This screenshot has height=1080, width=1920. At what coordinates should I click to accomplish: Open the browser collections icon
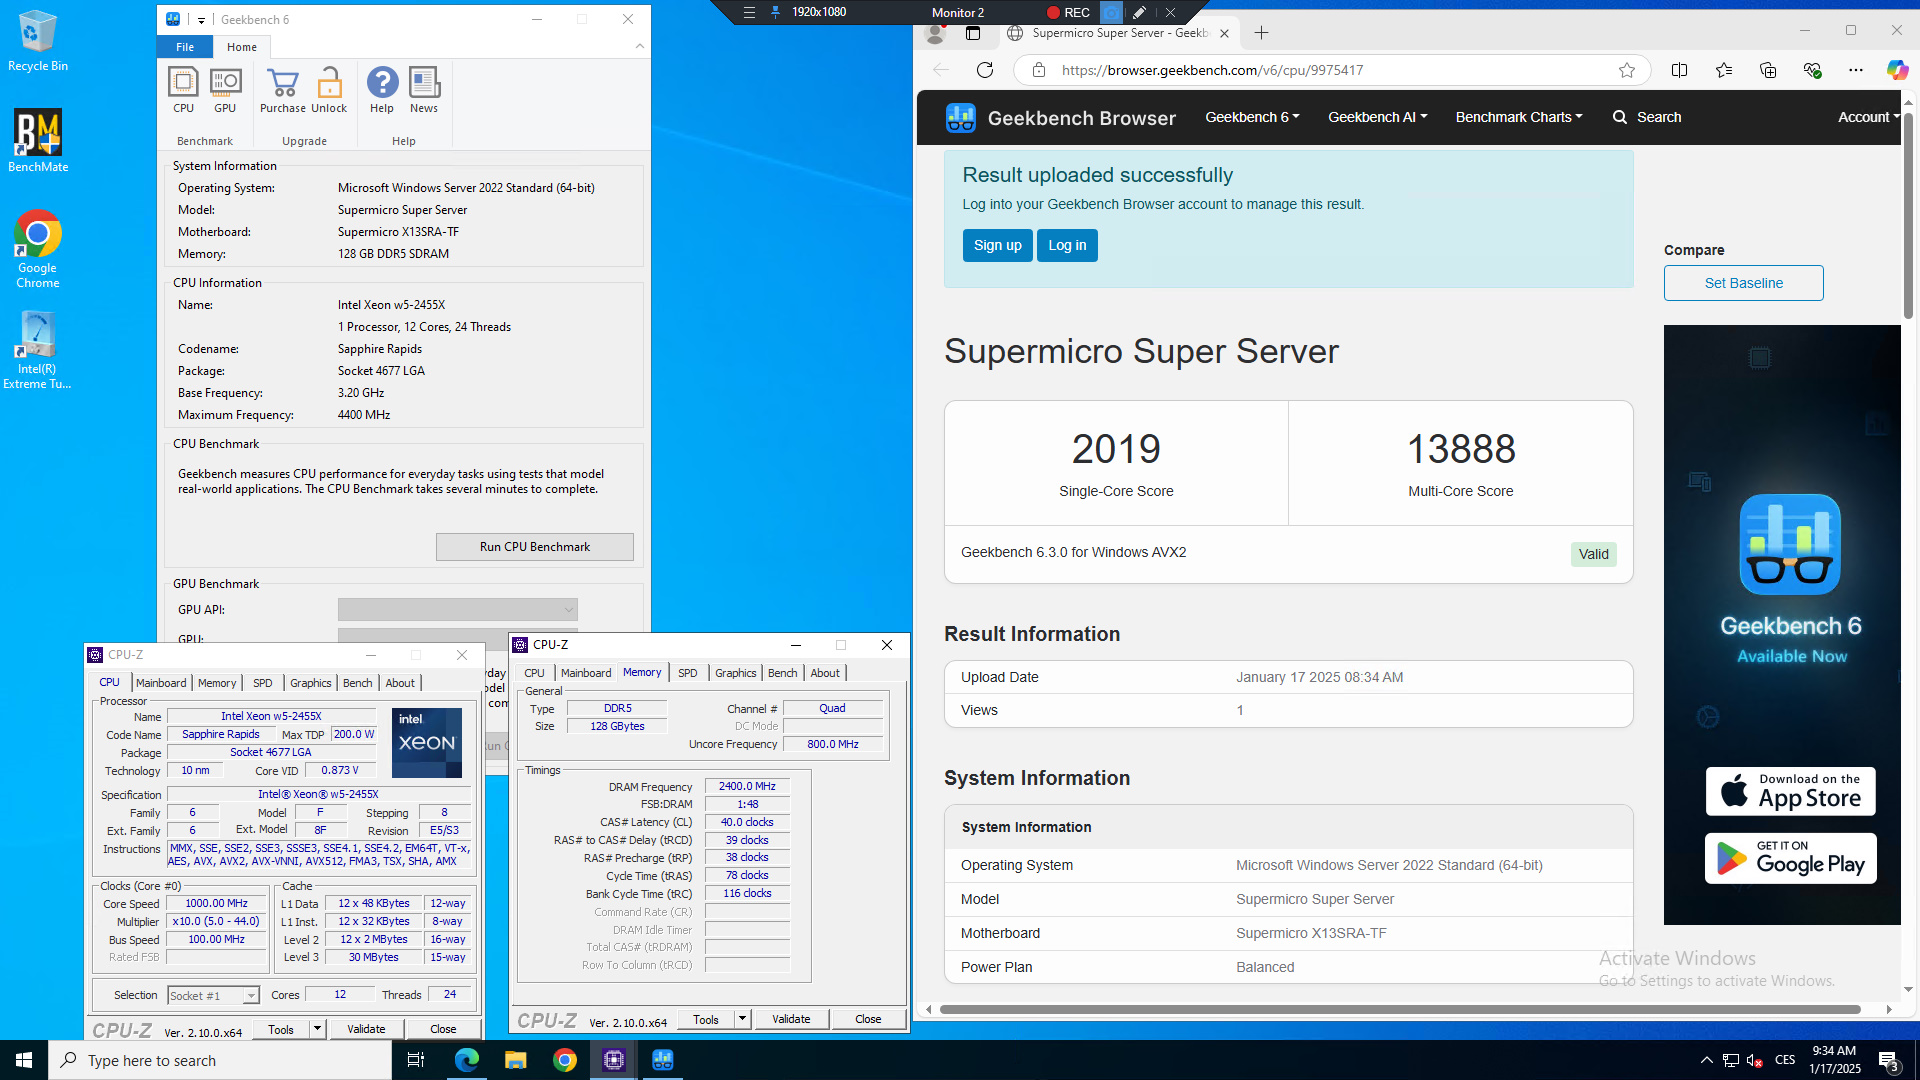1768,70
